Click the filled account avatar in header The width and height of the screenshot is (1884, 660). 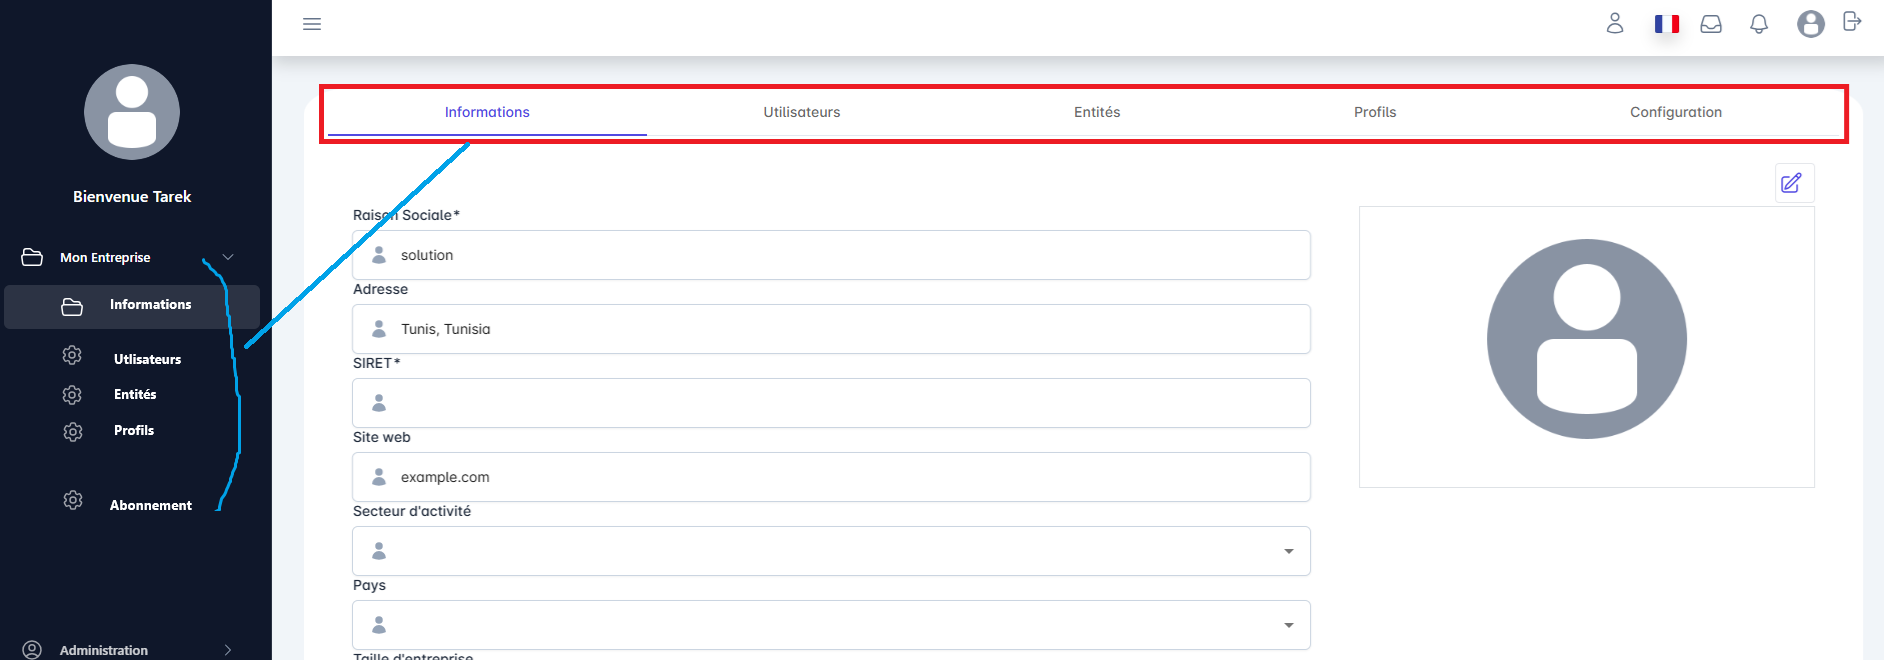[x=1810, y=24]
